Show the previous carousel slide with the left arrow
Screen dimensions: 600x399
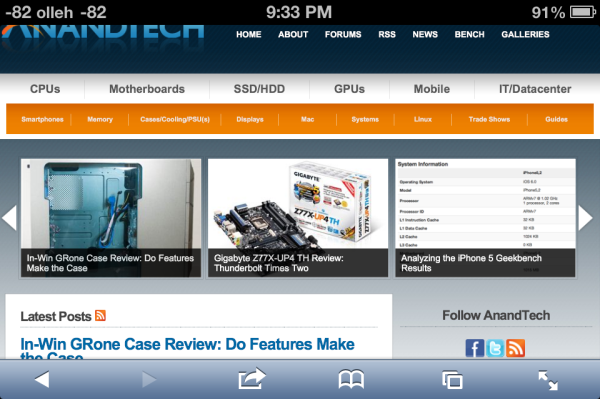9,218
